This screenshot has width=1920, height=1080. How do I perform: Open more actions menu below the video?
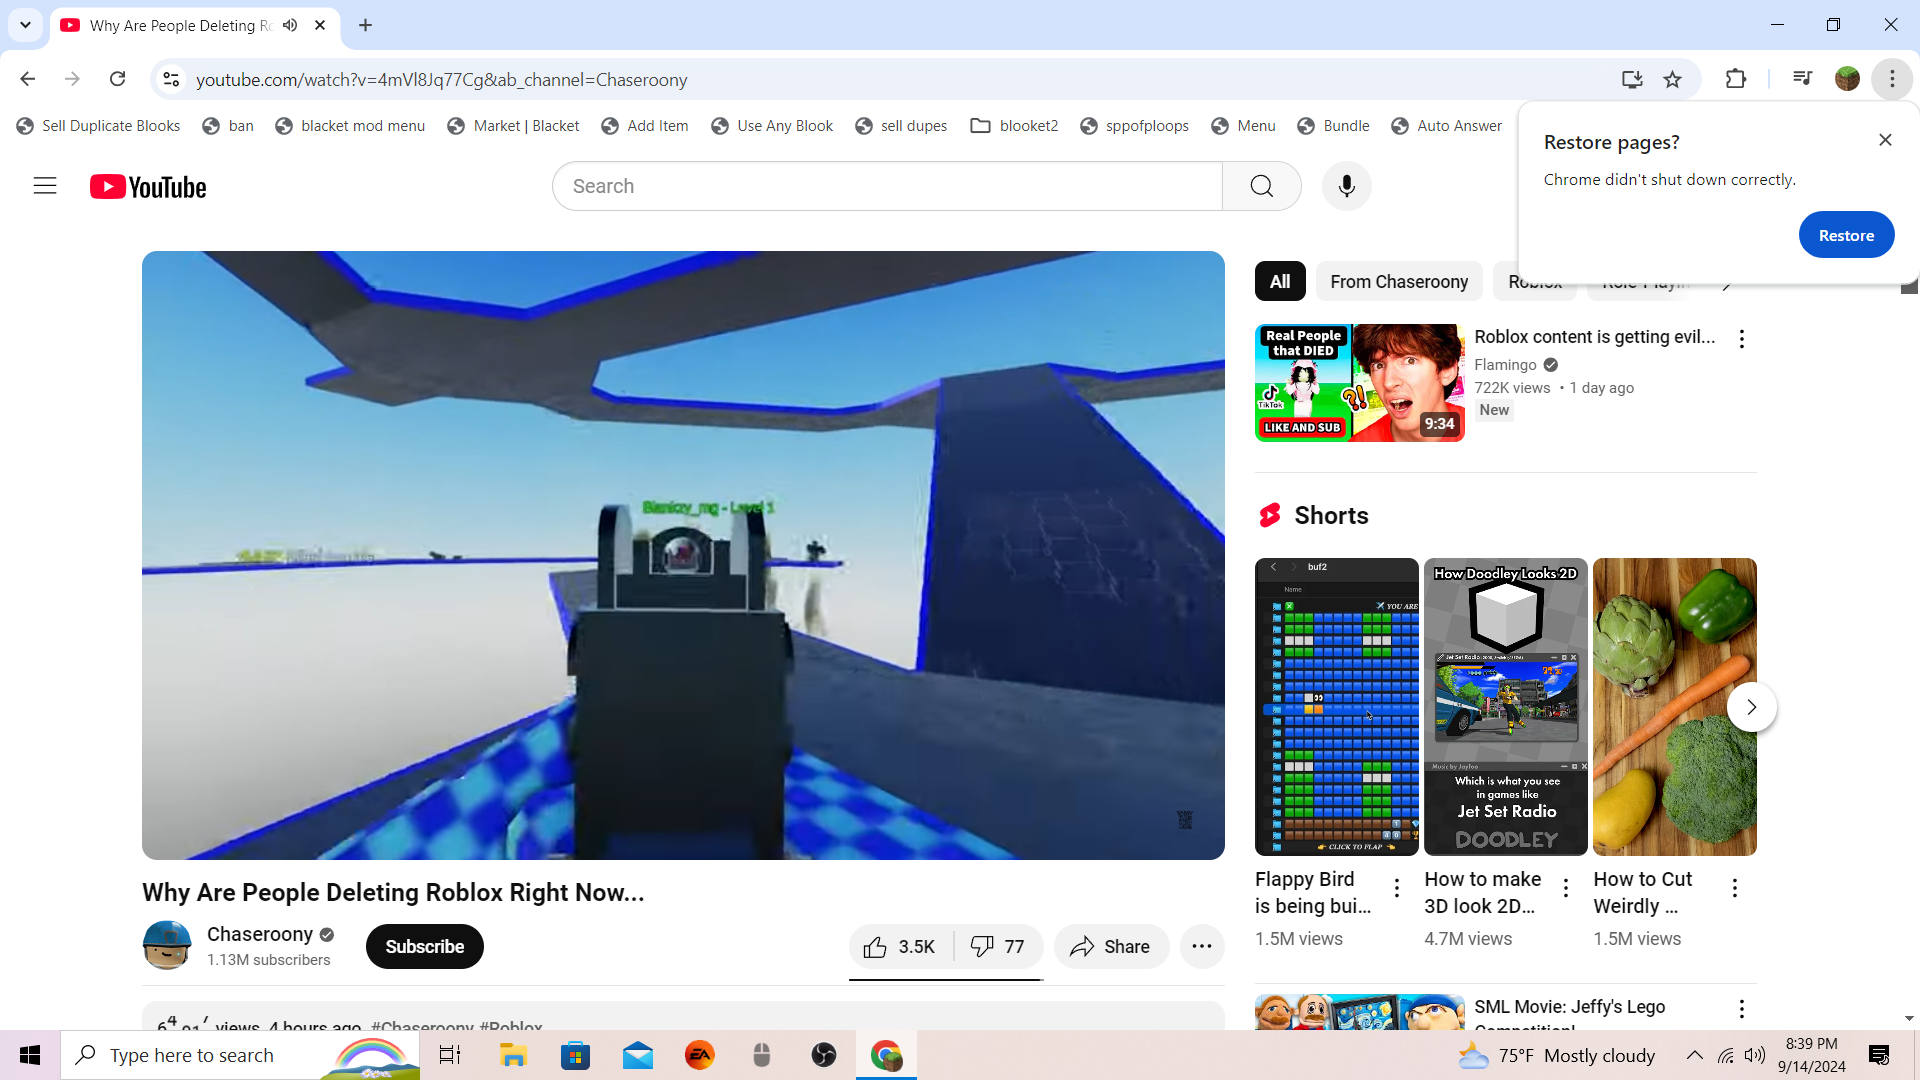tap(1201, 947)
